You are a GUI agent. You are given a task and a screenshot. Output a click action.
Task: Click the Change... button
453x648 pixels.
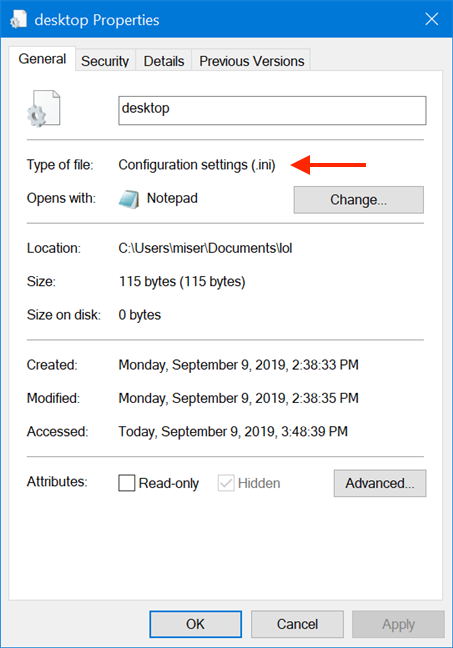pyautogui.click(x=359, y=200)
